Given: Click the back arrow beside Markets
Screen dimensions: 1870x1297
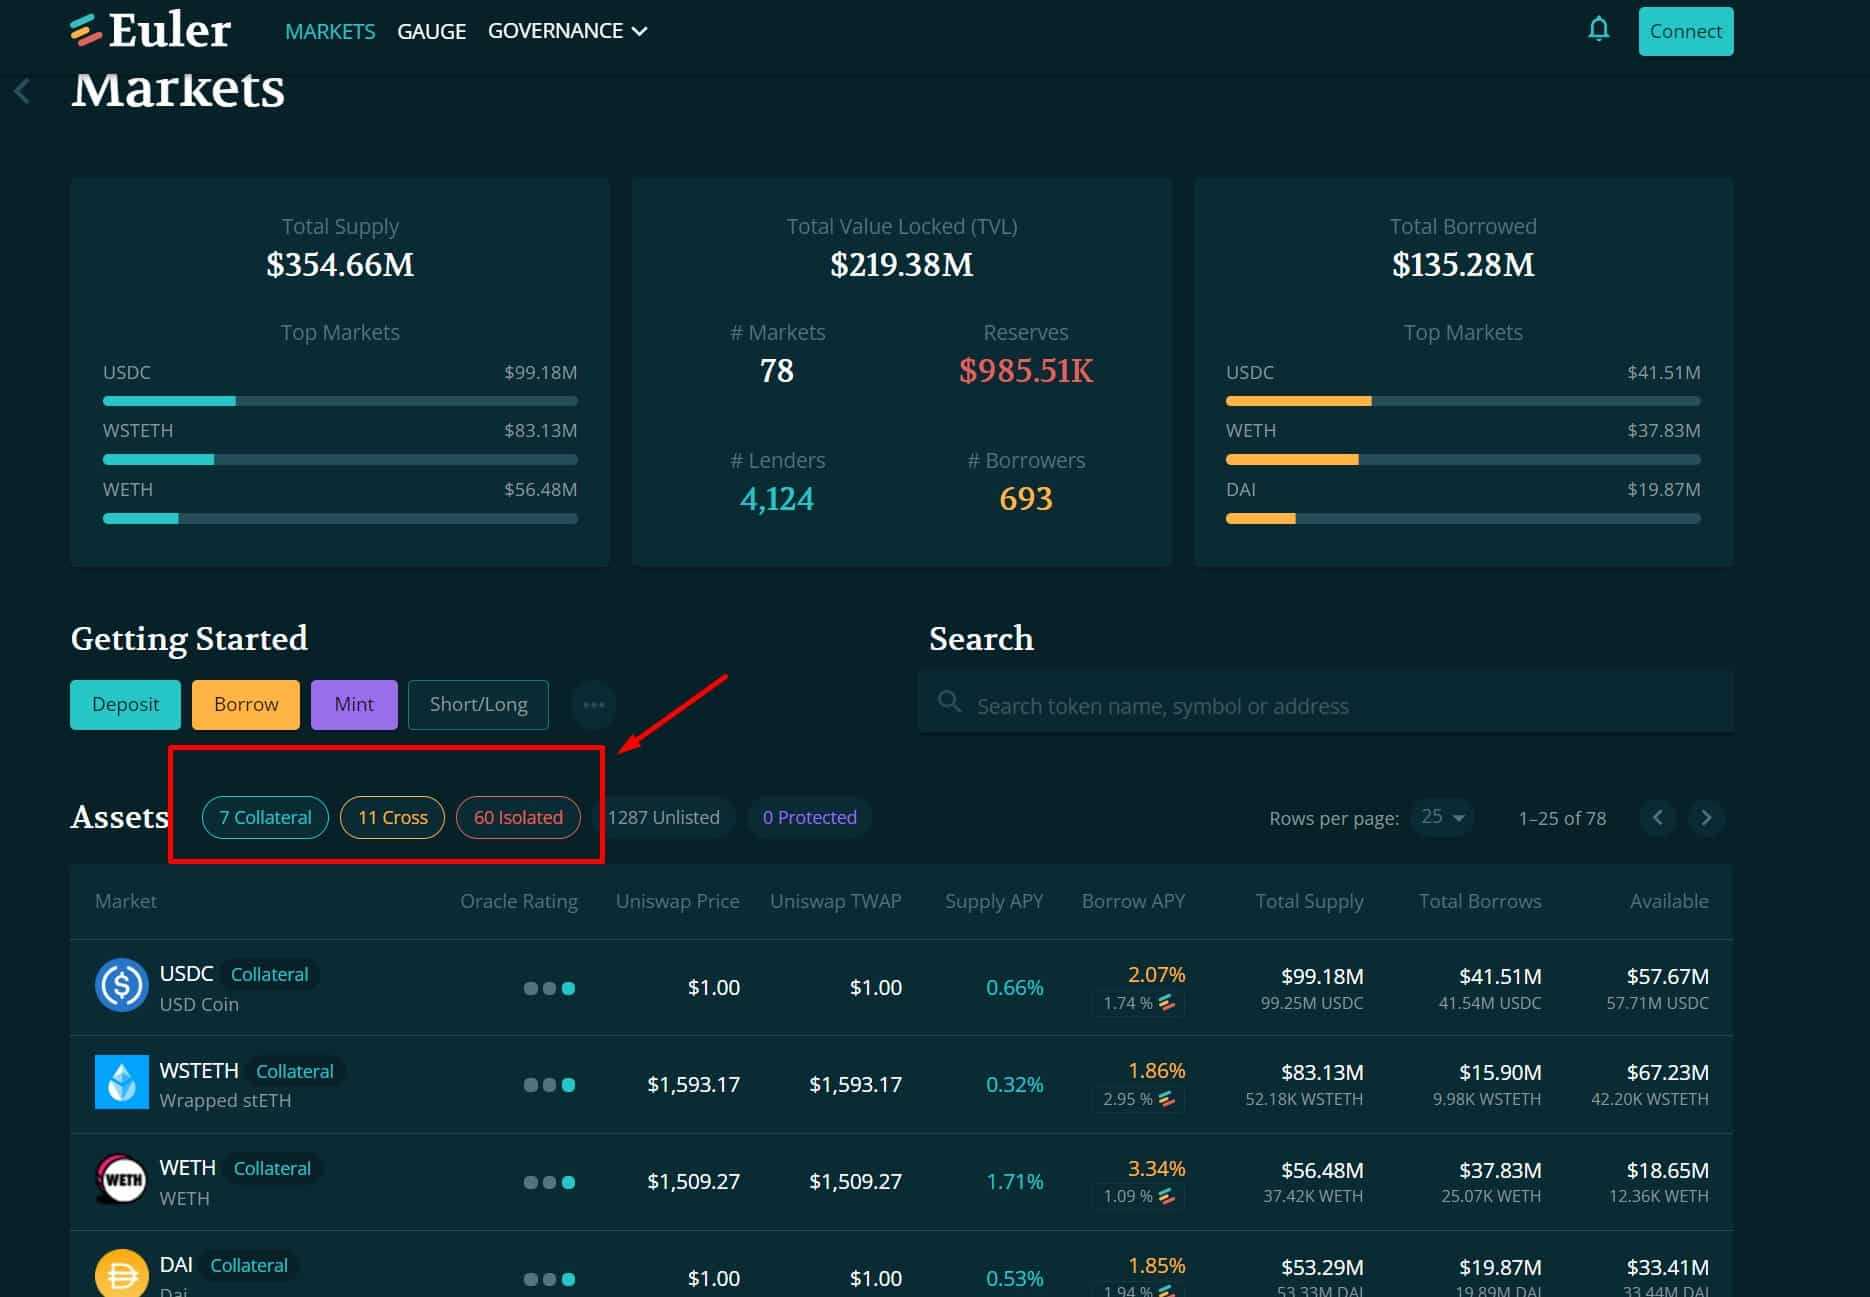Looking at the screenshot, I should pos(22,91).
